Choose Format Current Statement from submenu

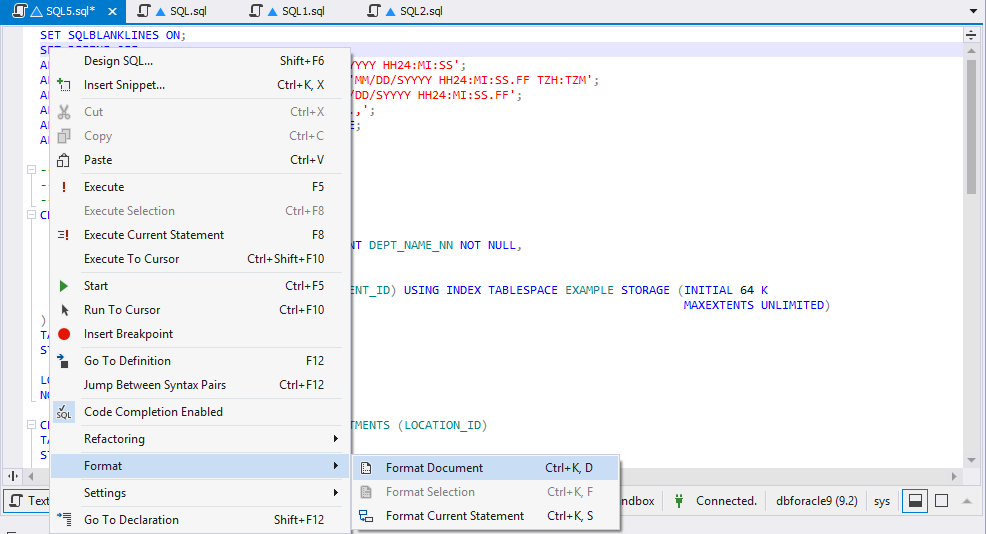(x=486, y=516)
